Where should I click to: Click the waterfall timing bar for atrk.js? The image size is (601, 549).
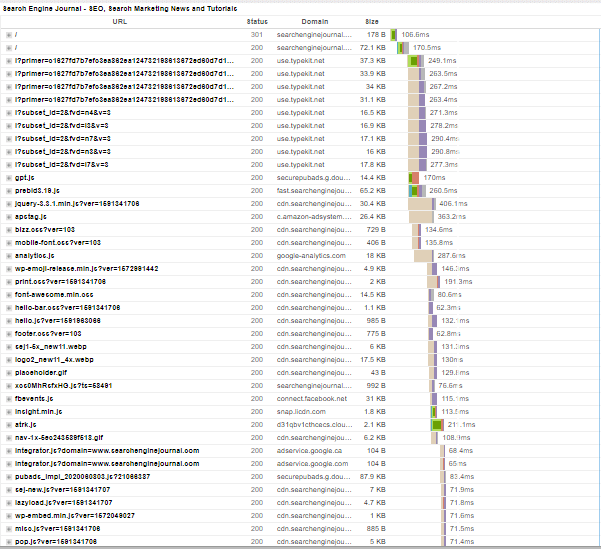[437, 425]
